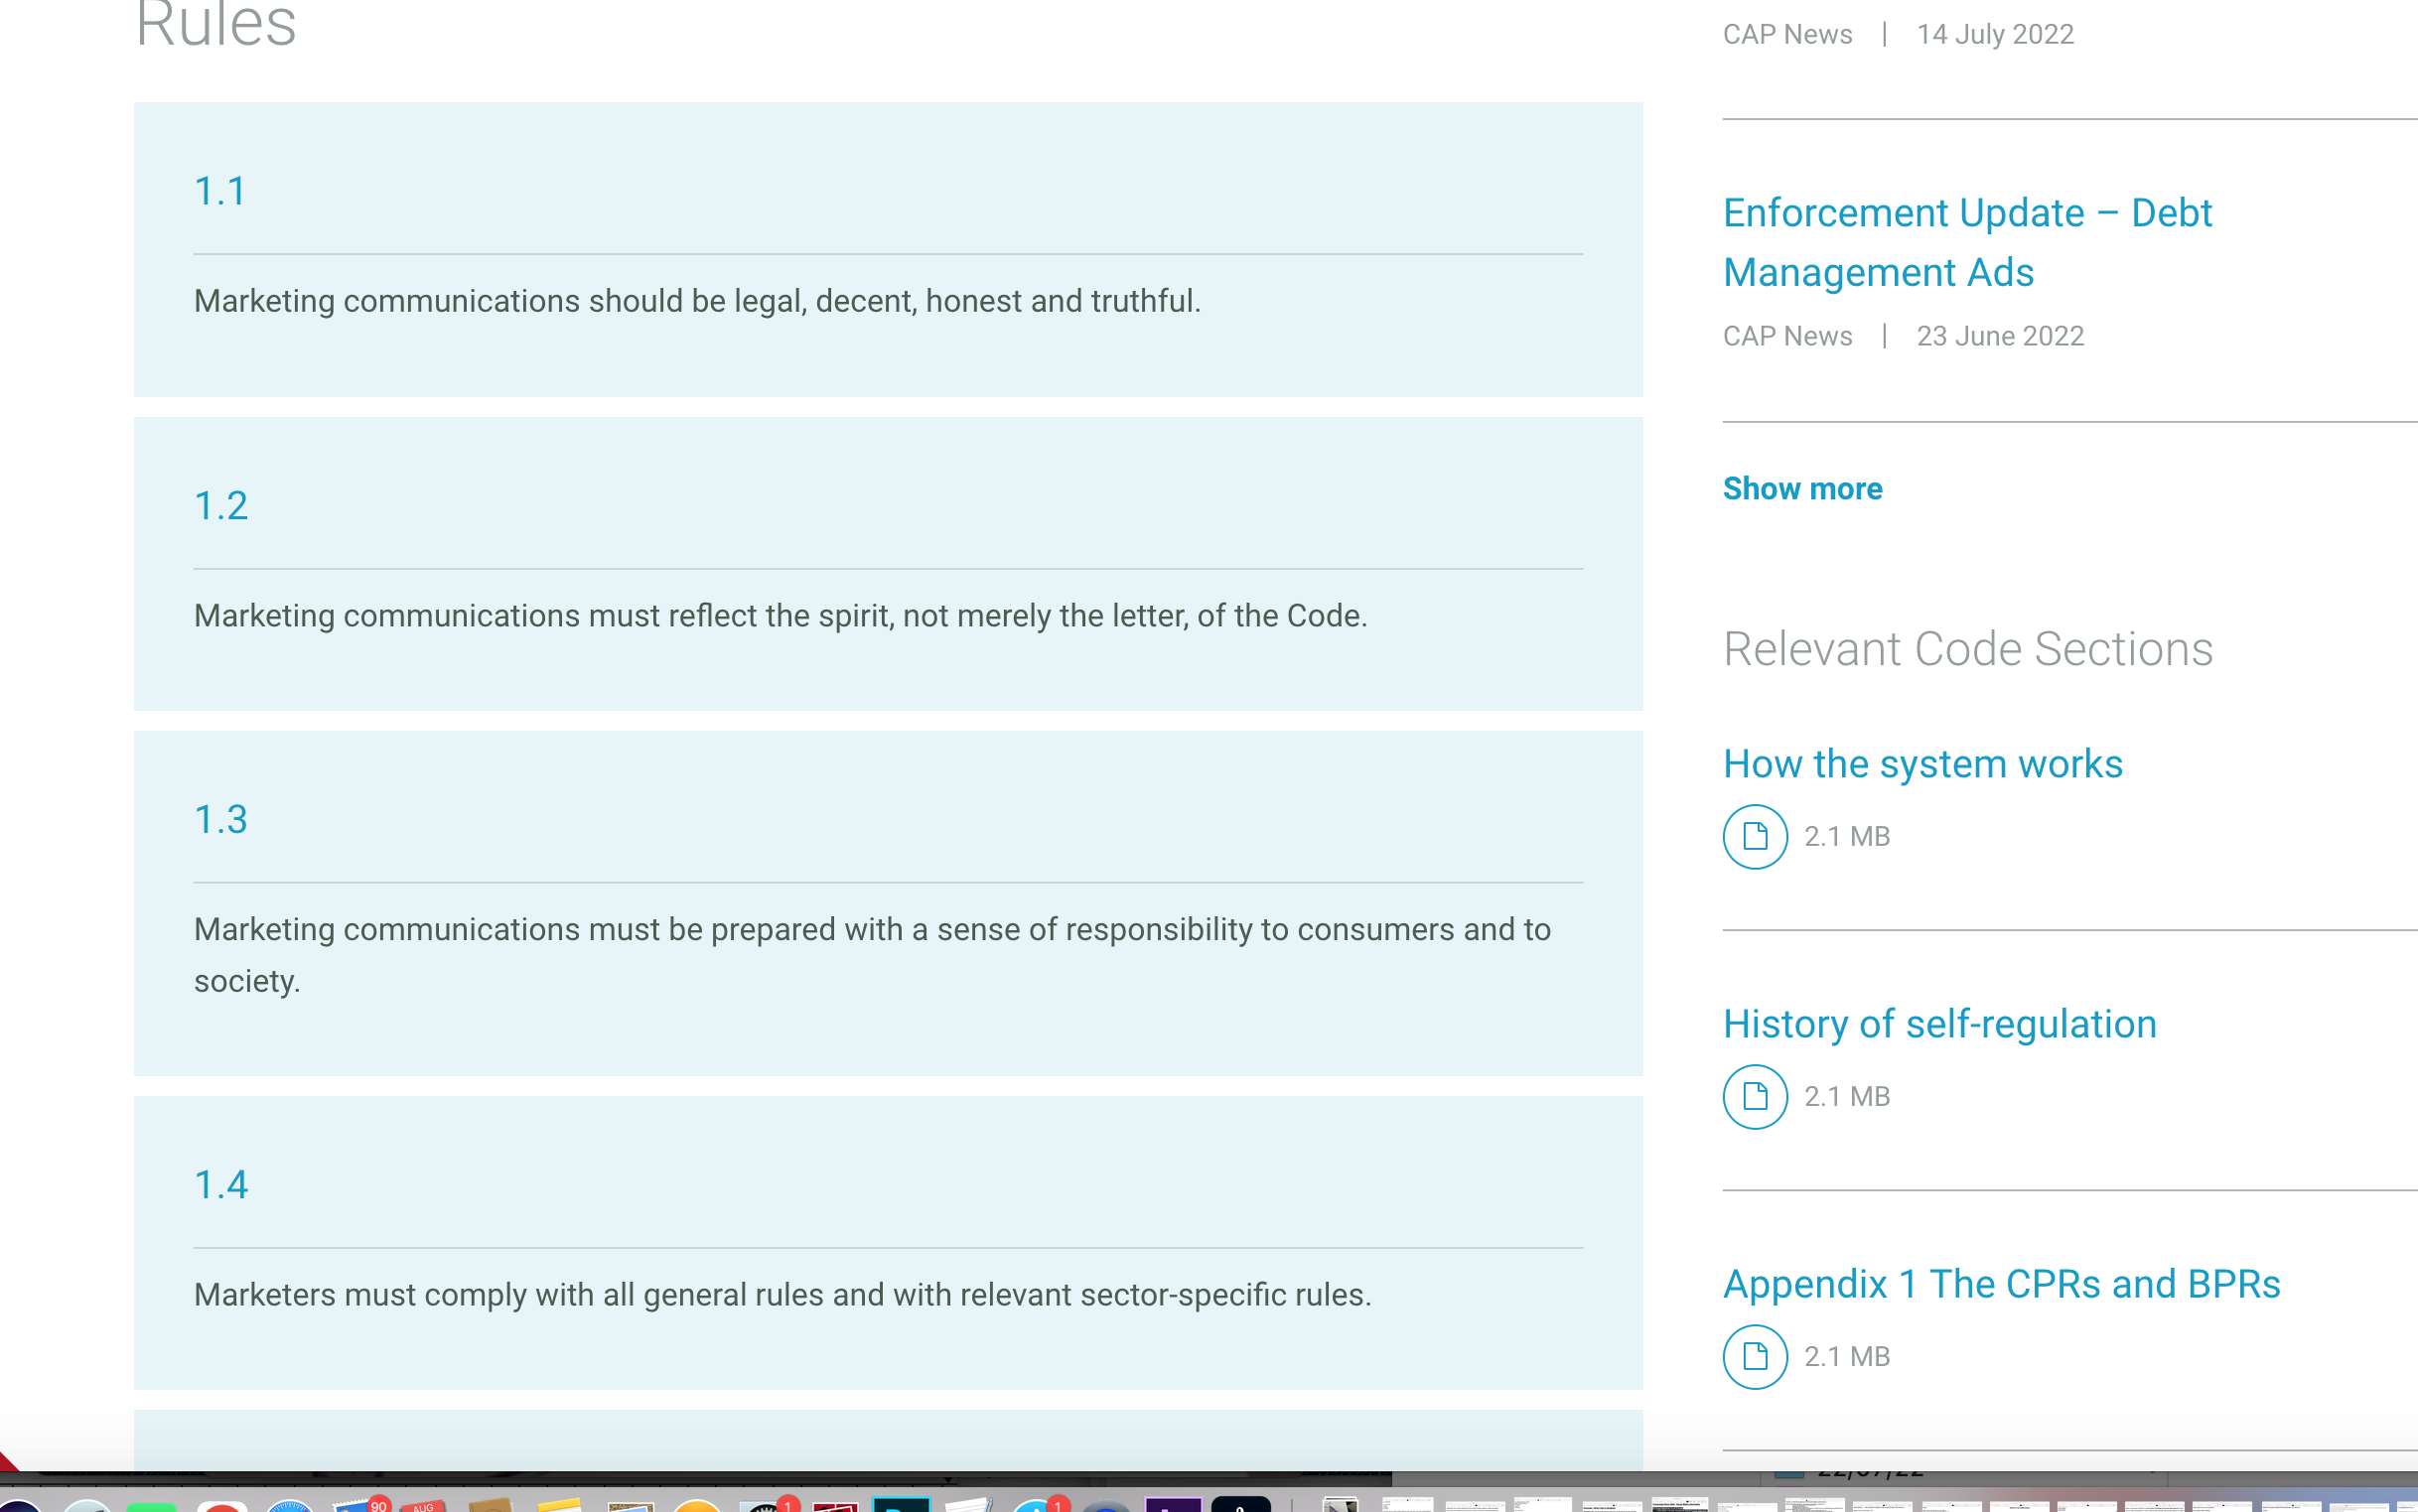Open the yellow Notes icon in the dock
Screen dimensions: 2418x1512
559,1504
